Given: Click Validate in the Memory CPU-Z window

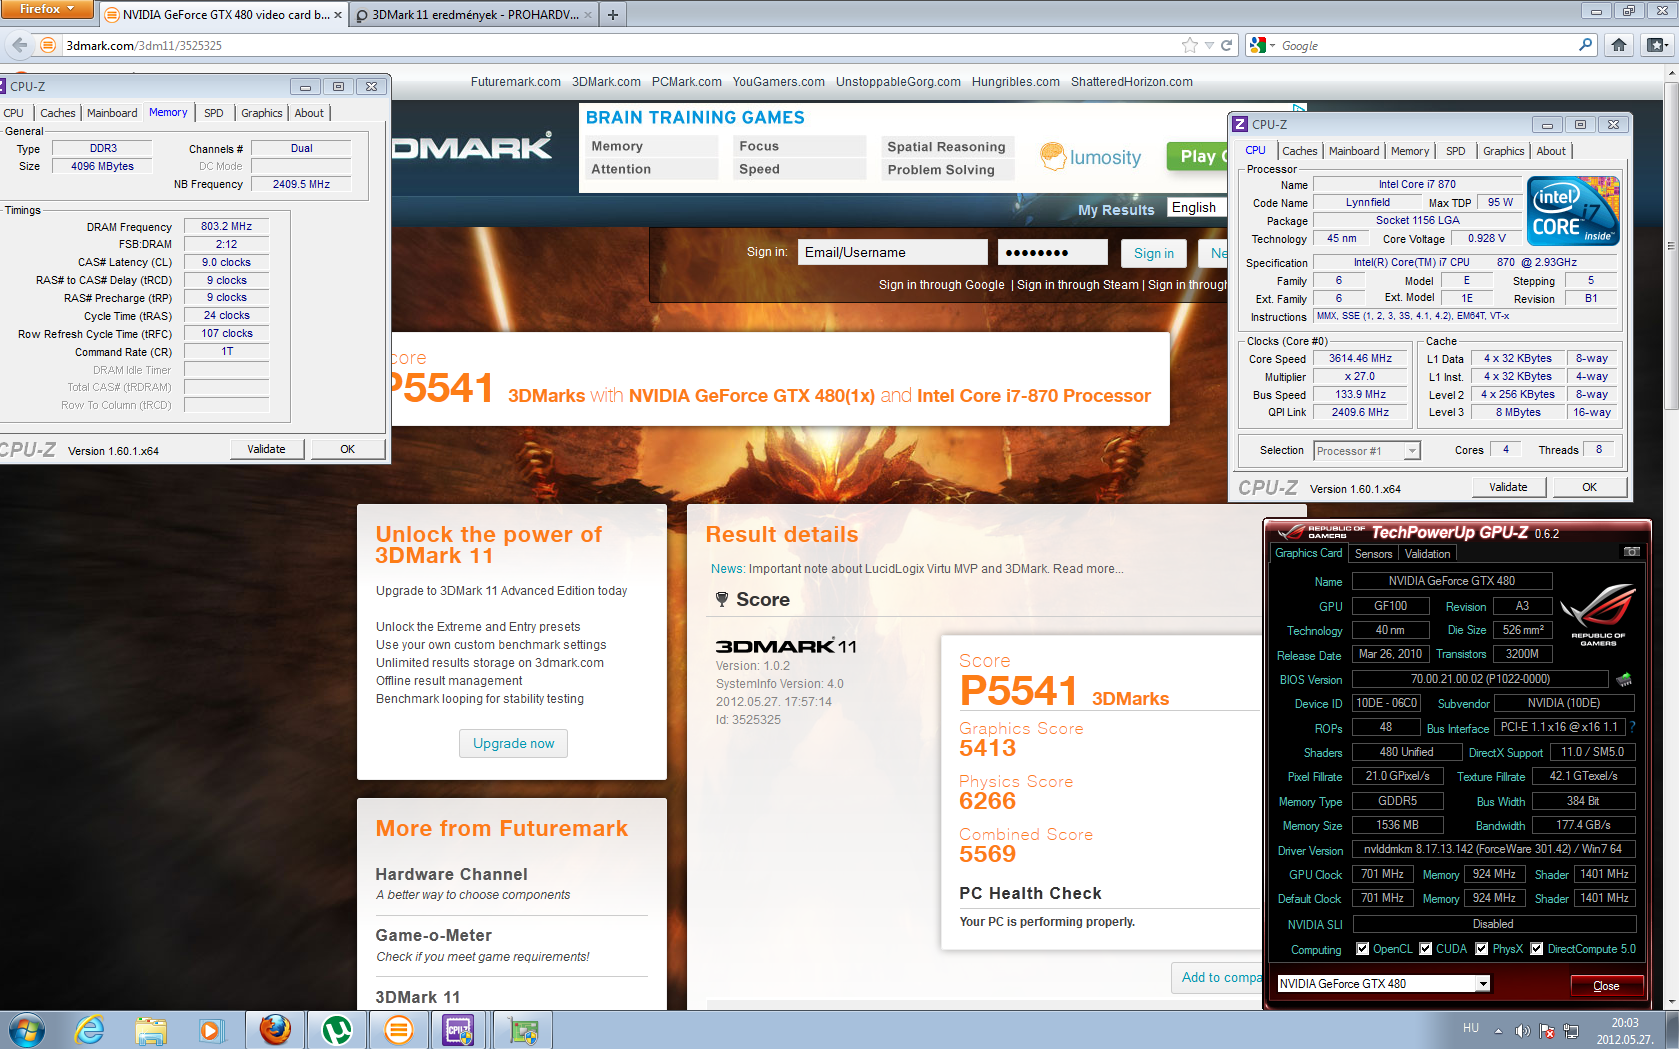Looking at the screenshot, I should tap(266, 449).
